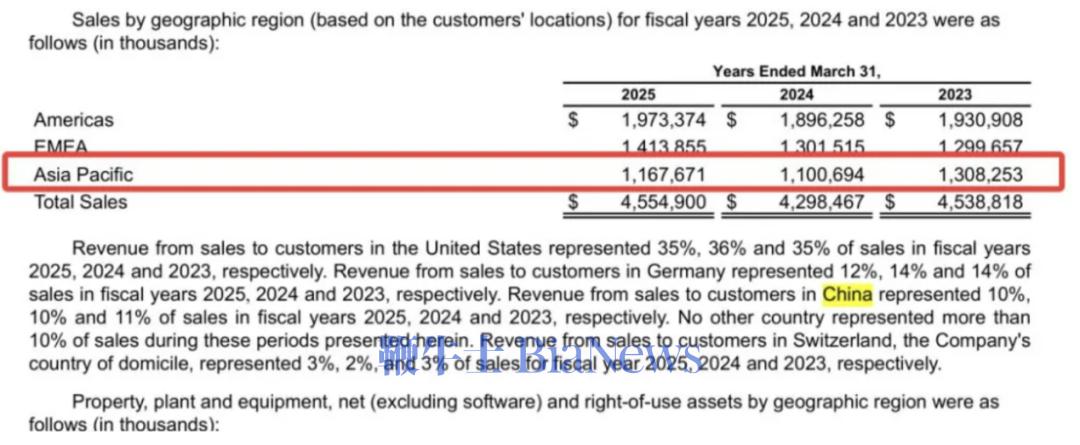Image resolution: width=1080 pixels, height=445 pixels.
Task: Click the 2025 column header in table
Action: (x=638, y=95)
